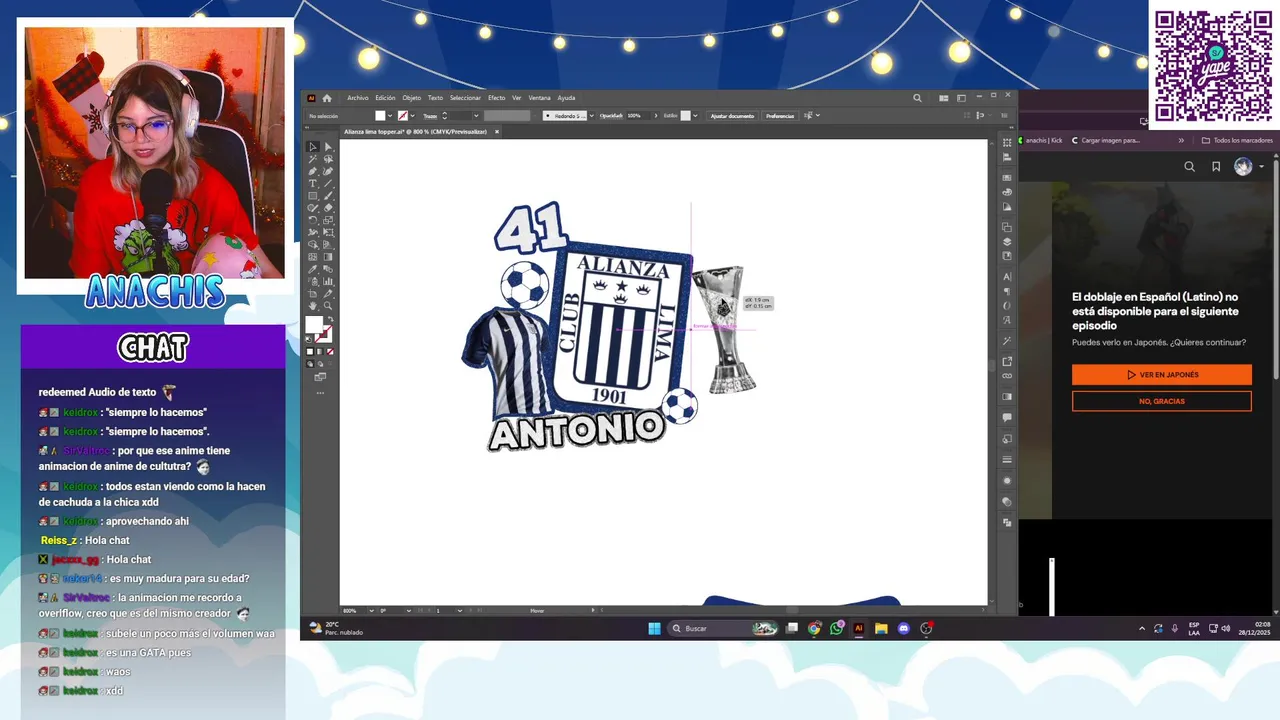Open the Edición menu
The height and width of the screenshot is (720, 1280).
(385, 98)
